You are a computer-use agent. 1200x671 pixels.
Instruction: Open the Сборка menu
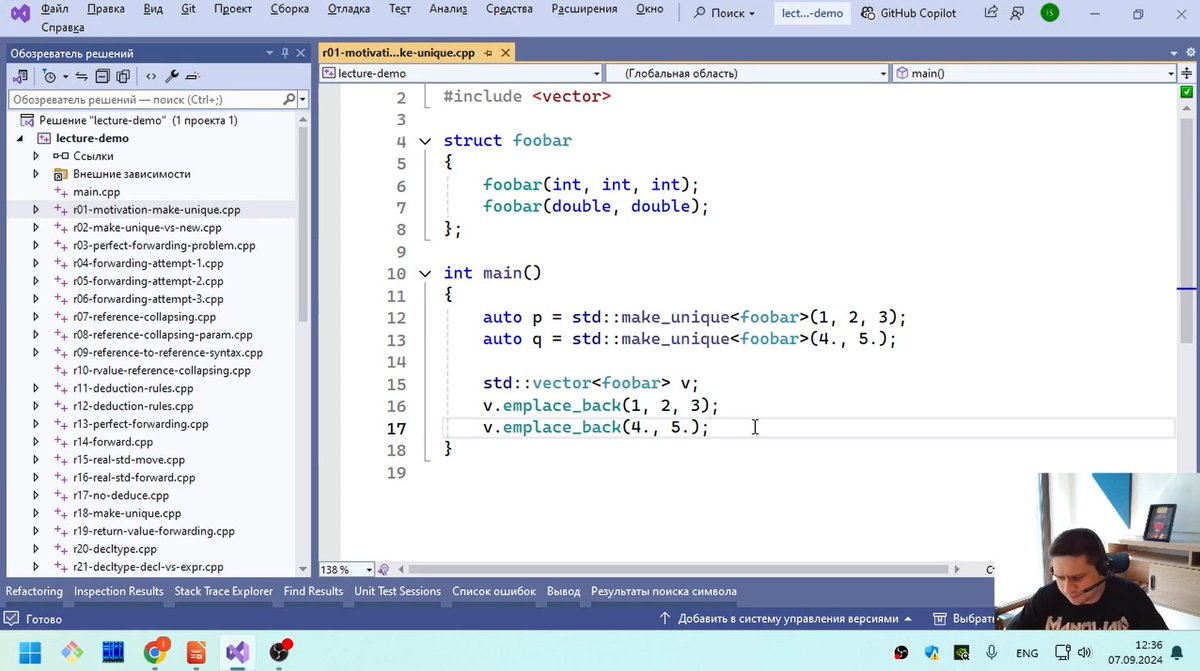click(290, 9)
